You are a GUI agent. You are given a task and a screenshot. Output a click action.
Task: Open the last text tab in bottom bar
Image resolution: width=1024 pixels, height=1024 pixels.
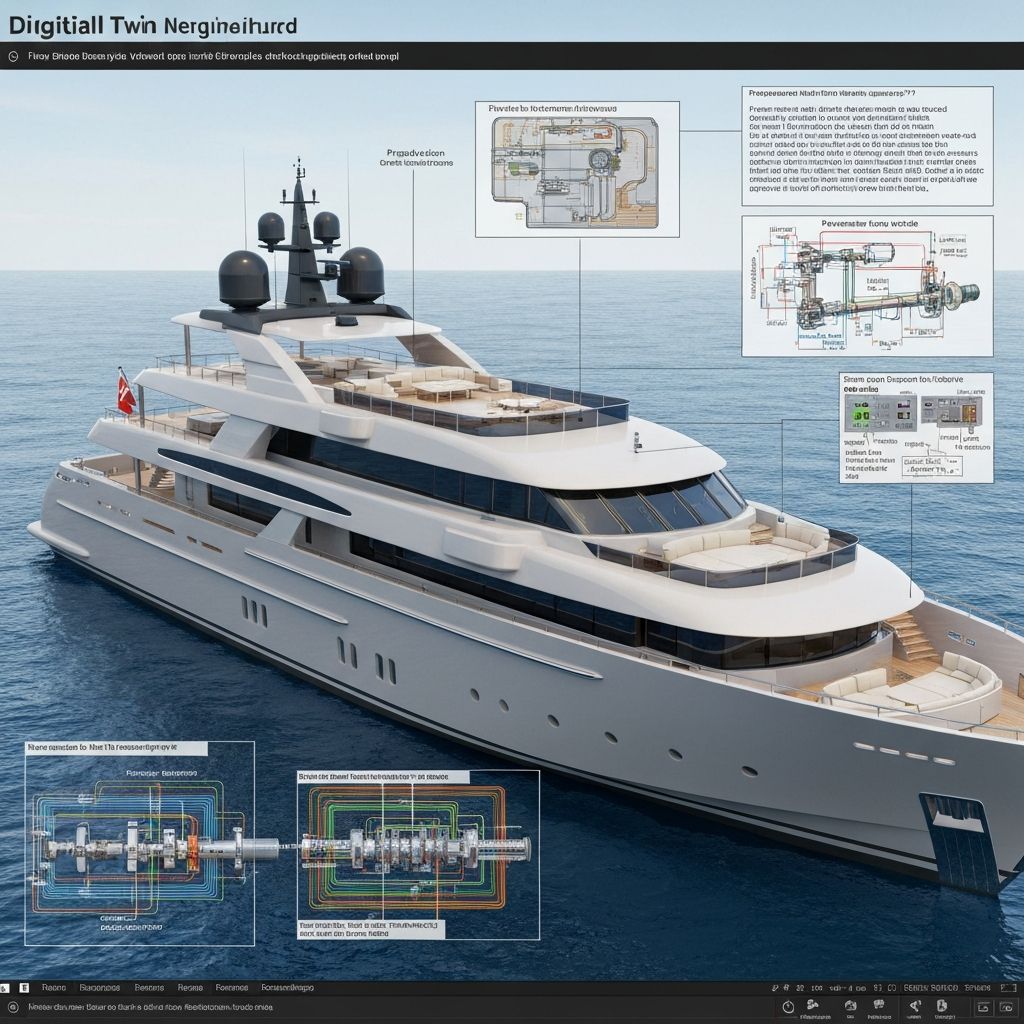point(286,987)
